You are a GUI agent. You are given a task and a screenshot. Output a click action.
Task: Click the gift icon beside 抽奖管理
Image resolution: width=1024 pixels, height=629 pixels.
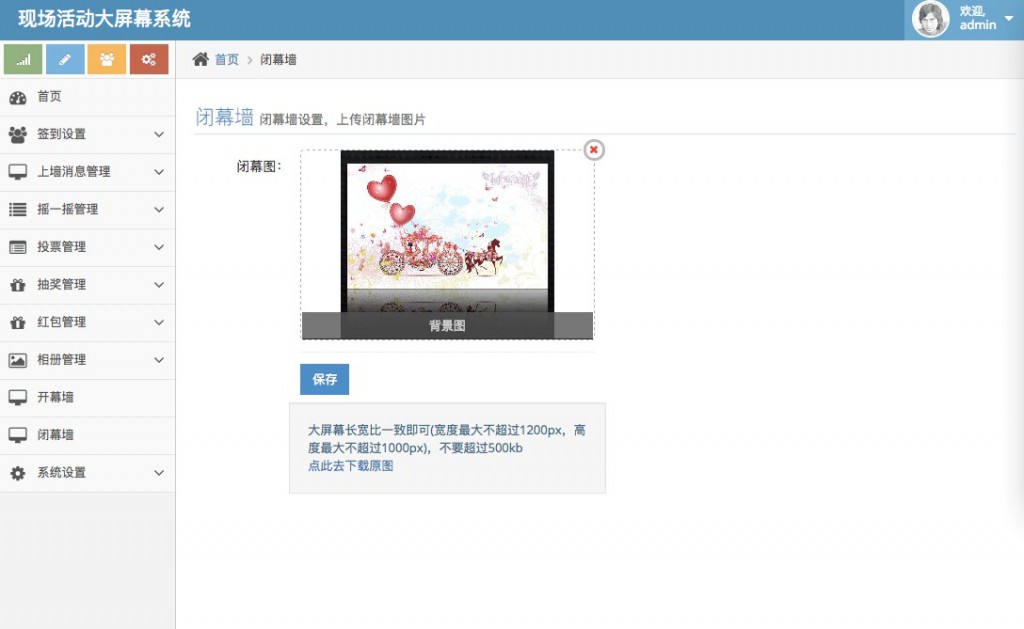[18, 285]
